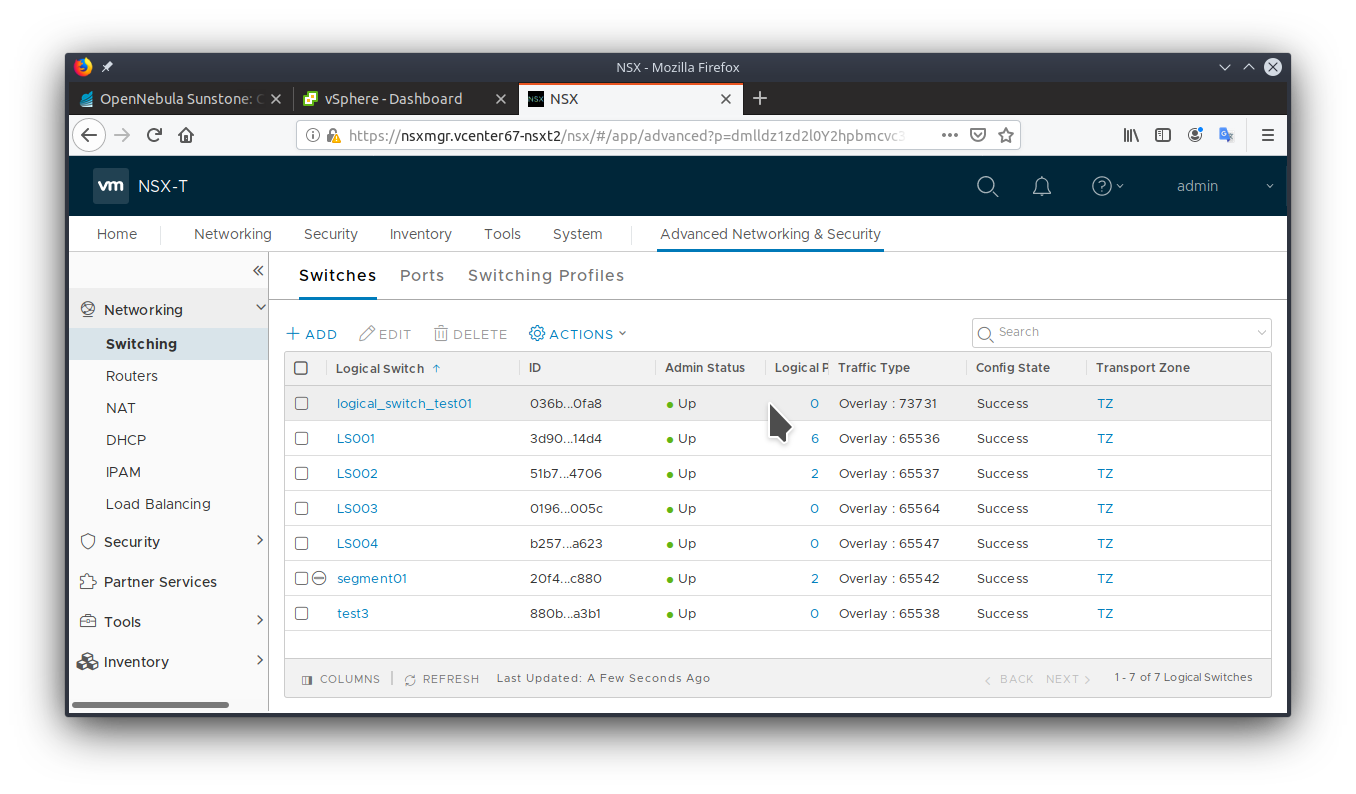
Task: Open the admin user dropdown
Action: (x=1225, y=186)
